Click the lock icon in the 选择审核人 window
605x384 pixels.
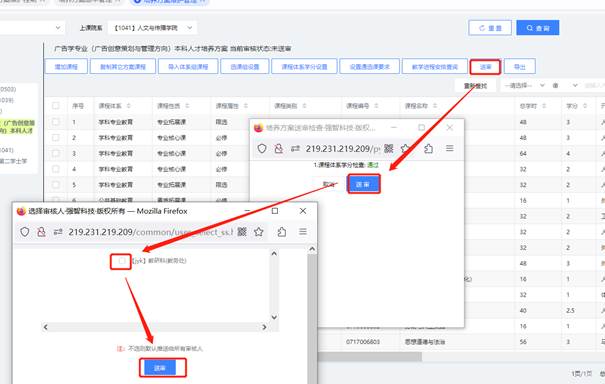pyautogui.click(x=41, y=232)
